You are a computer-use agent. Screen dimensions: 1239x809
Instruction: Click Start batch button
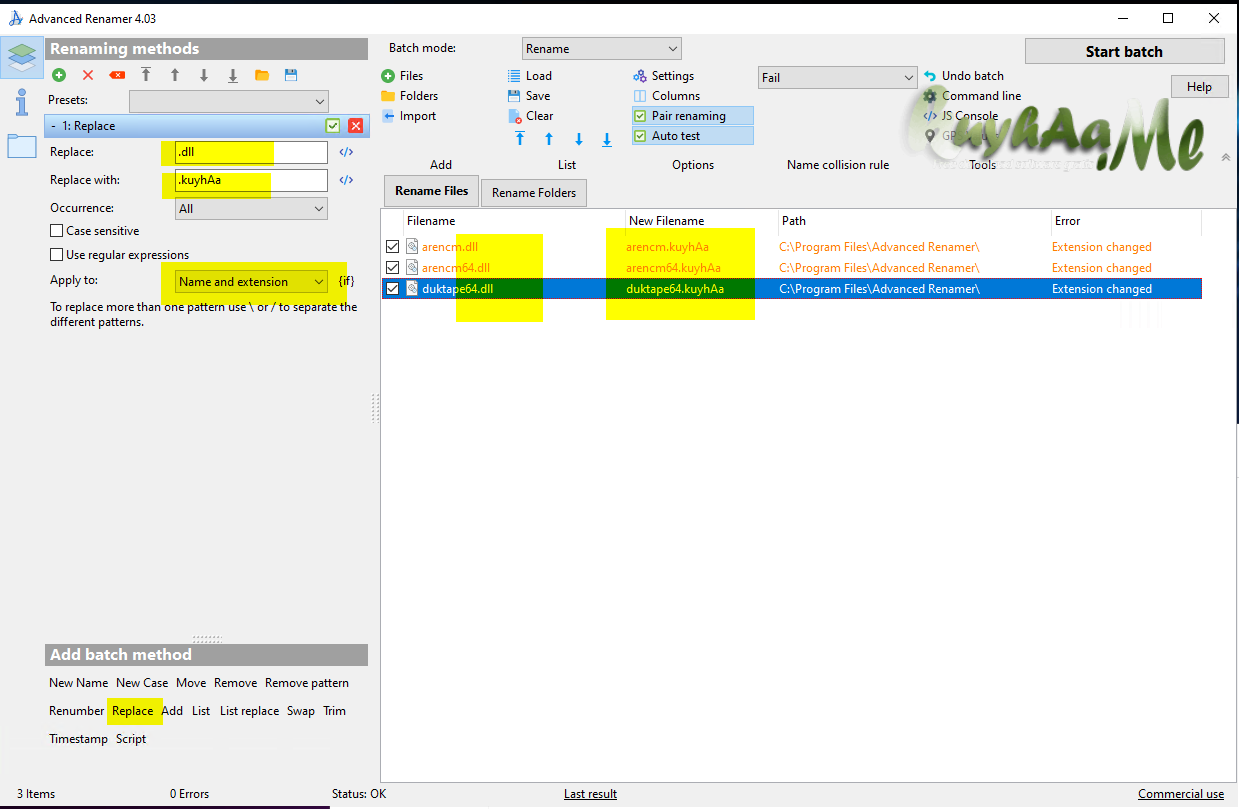pos(1124,51)
